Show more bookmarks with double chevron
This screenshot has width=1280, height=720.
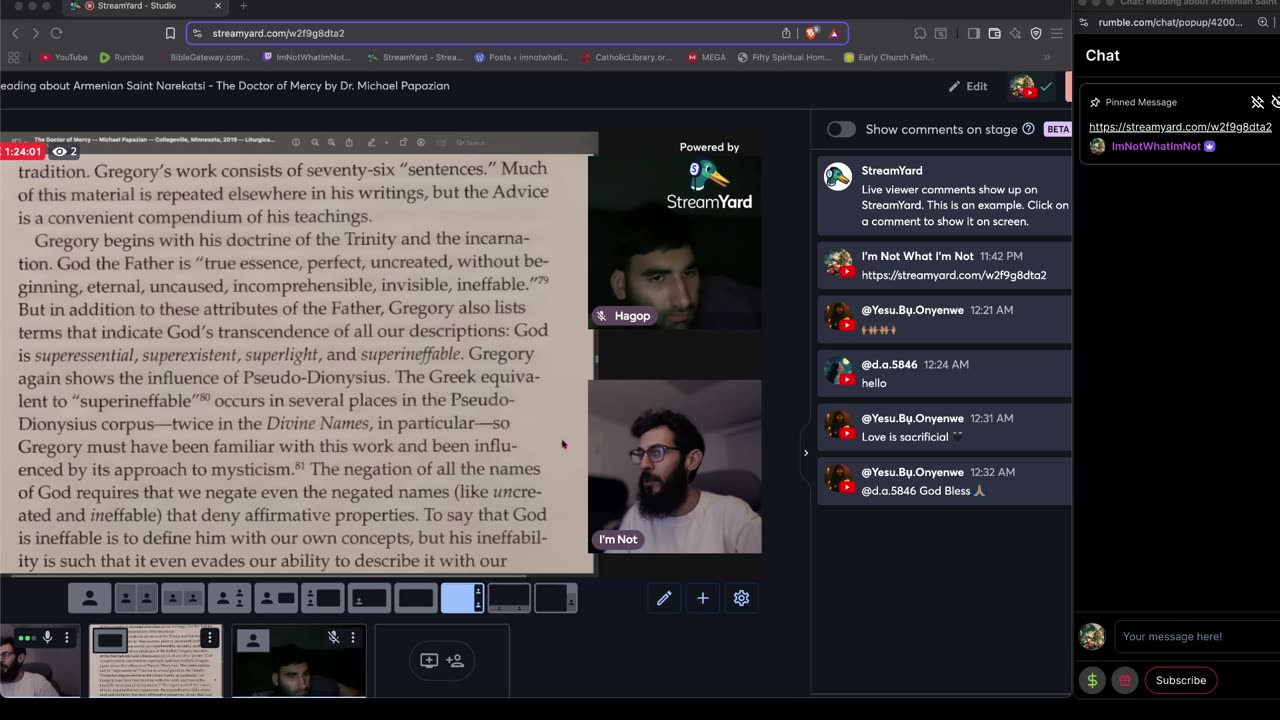point(1047,57)
